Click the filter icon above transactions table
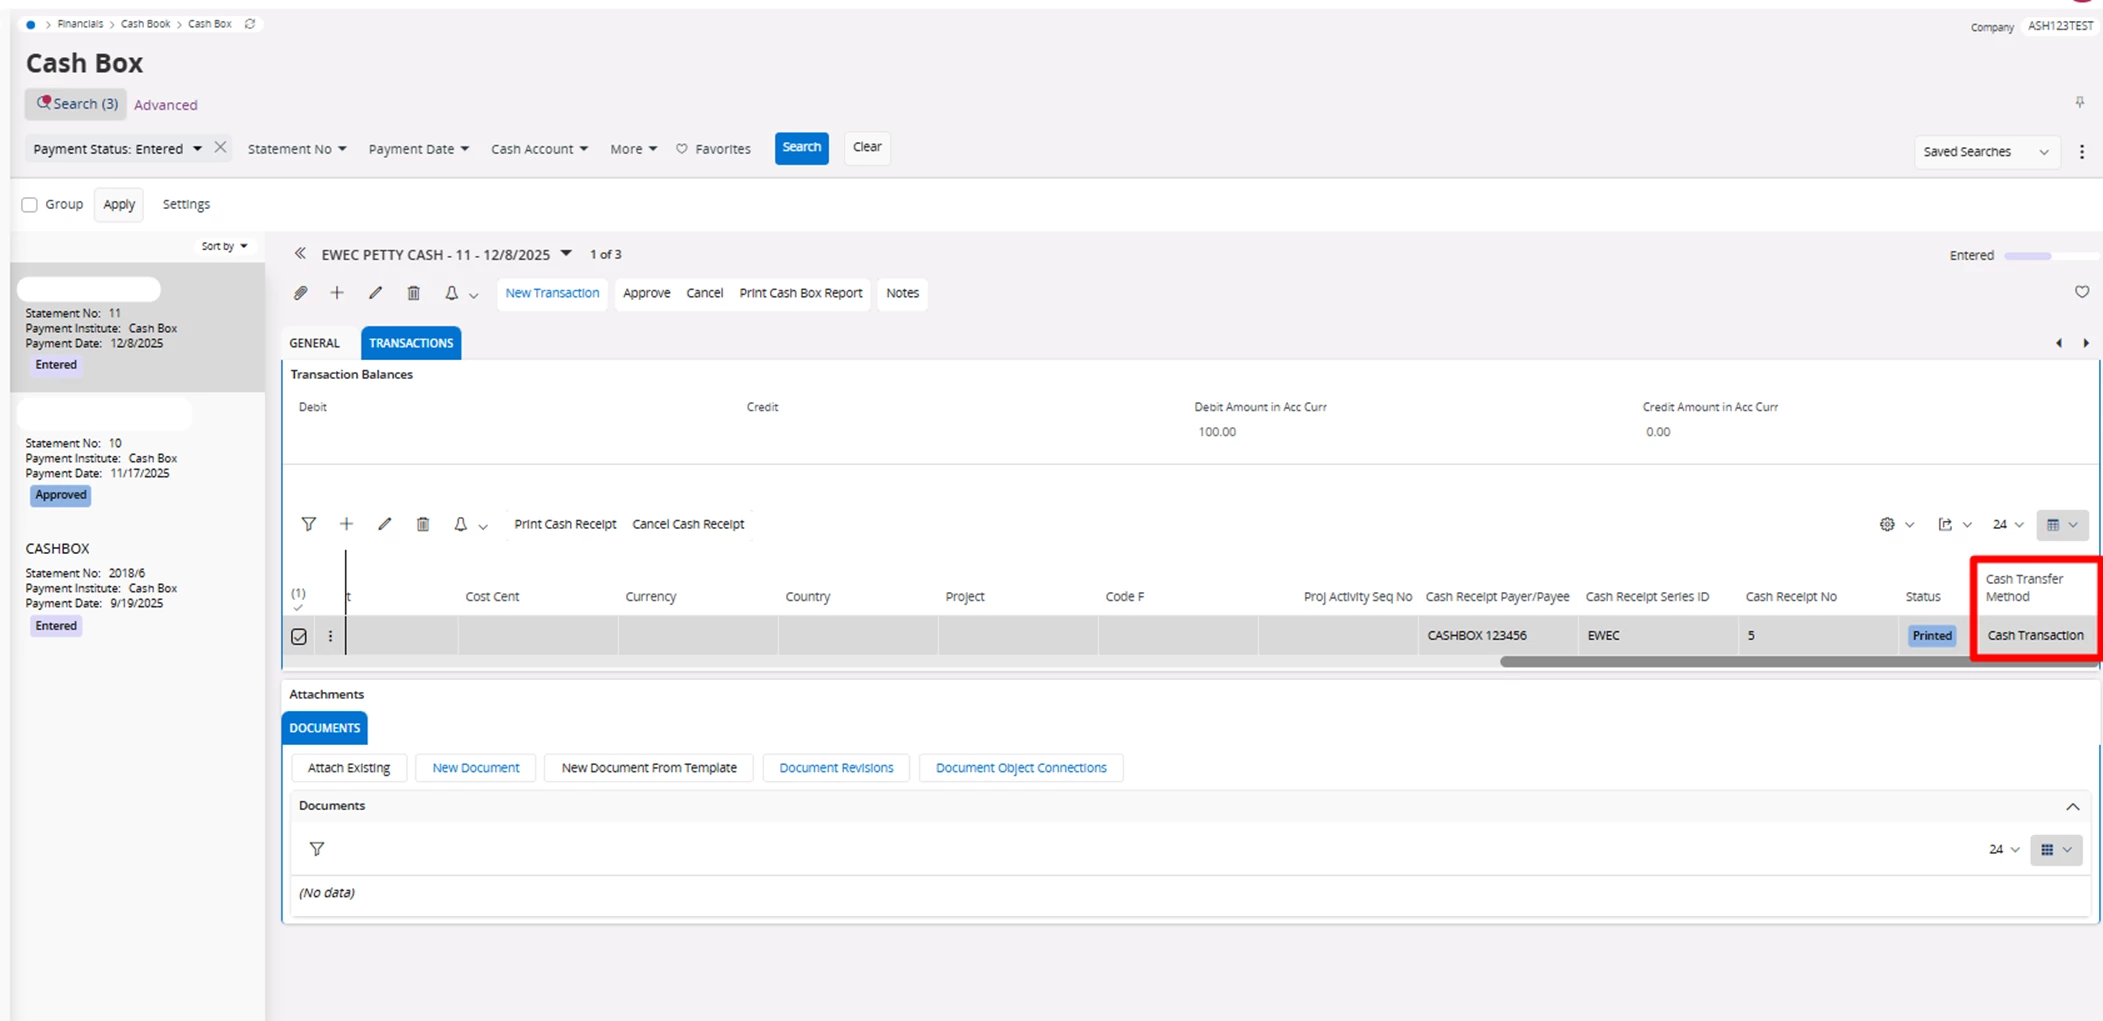The image size is (2103, 1021). (x=308, y=524)
